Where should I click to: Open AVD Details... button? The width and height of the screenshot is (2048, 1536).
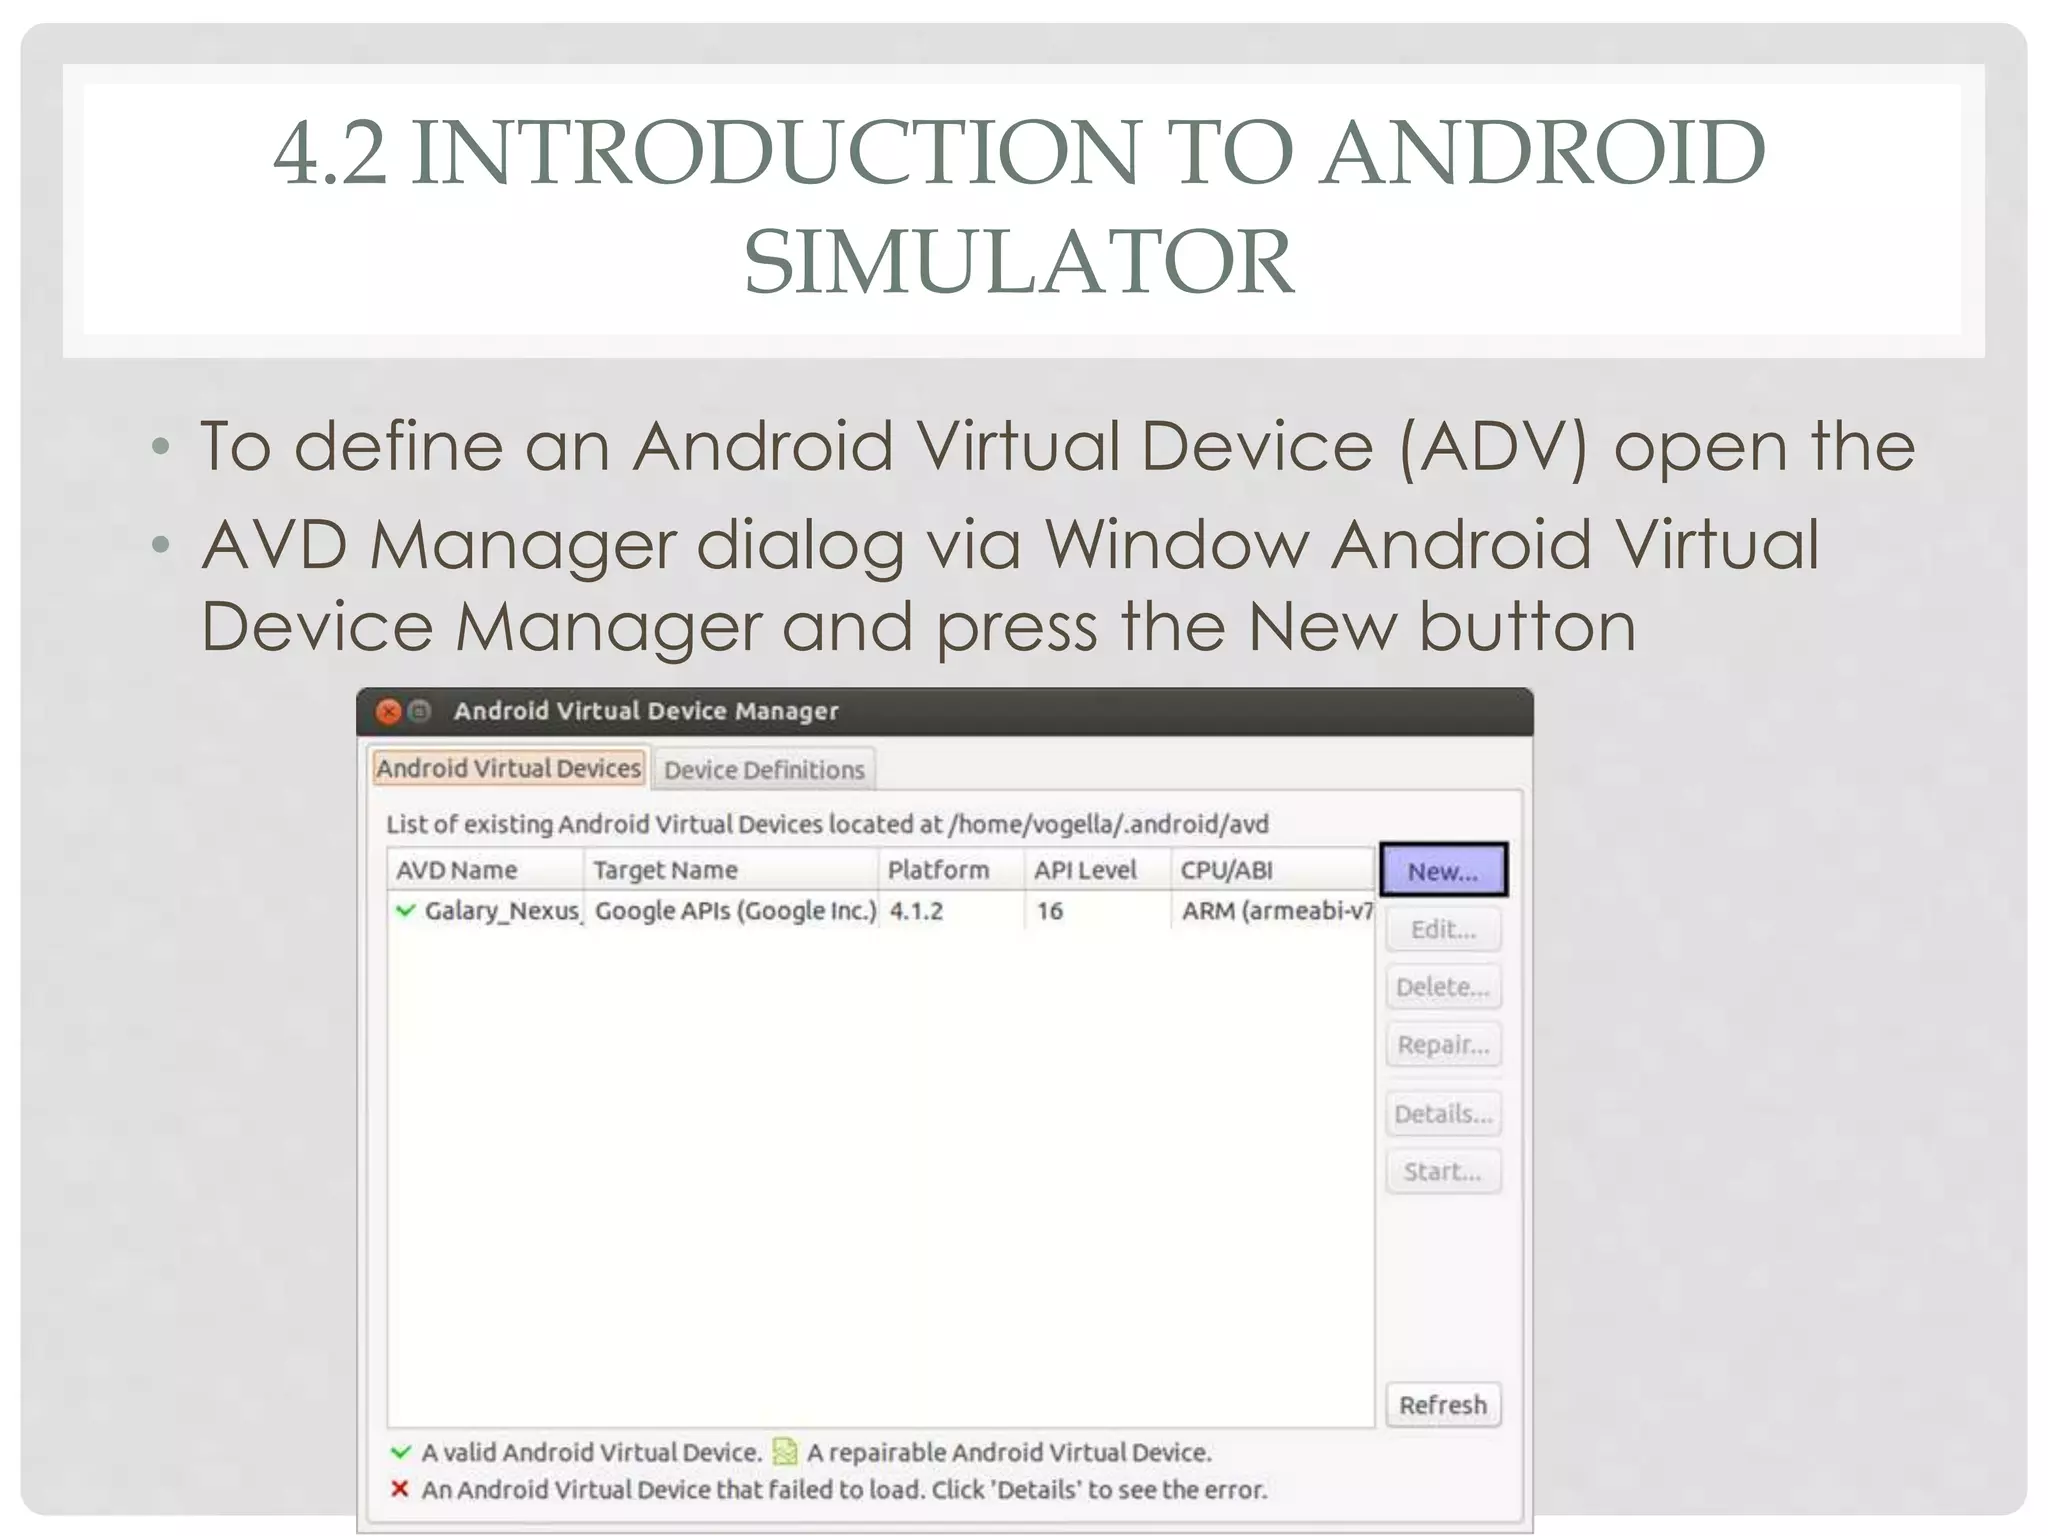(1442, 1113)
